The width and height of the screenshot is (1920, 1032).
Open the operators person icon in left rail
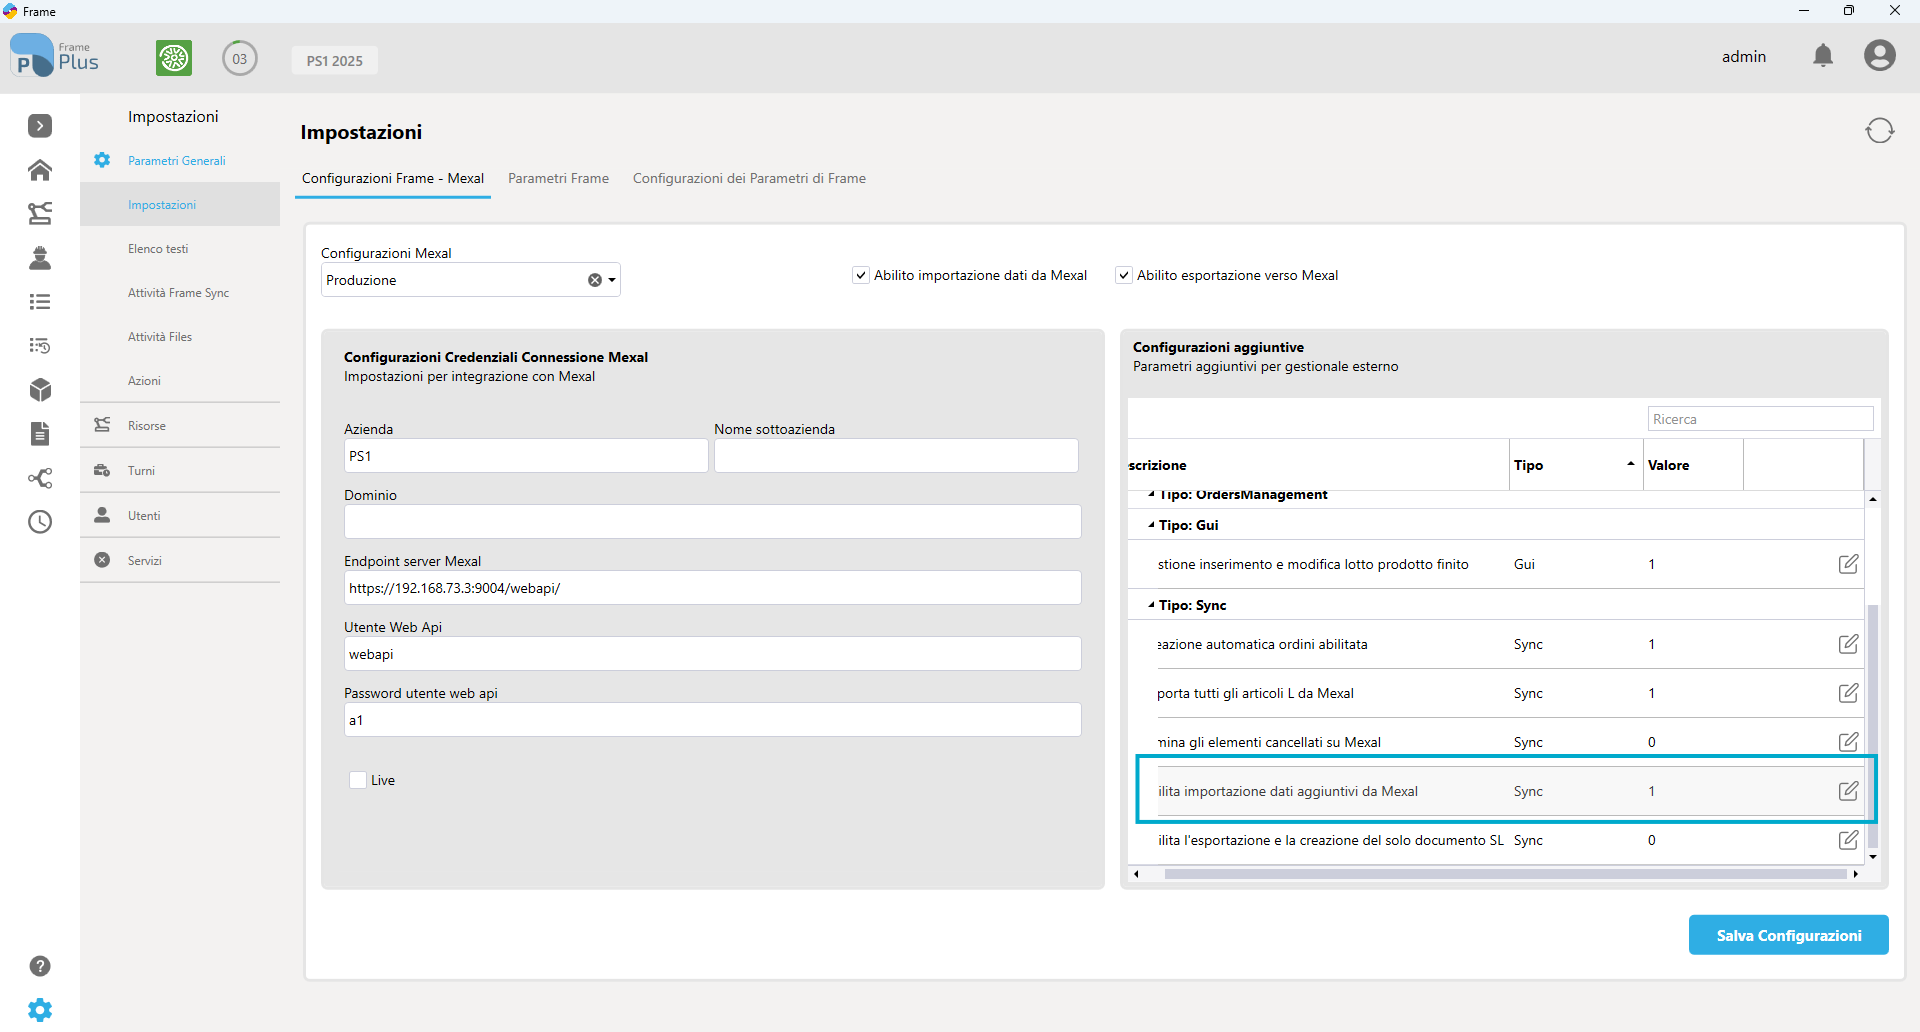40,258
